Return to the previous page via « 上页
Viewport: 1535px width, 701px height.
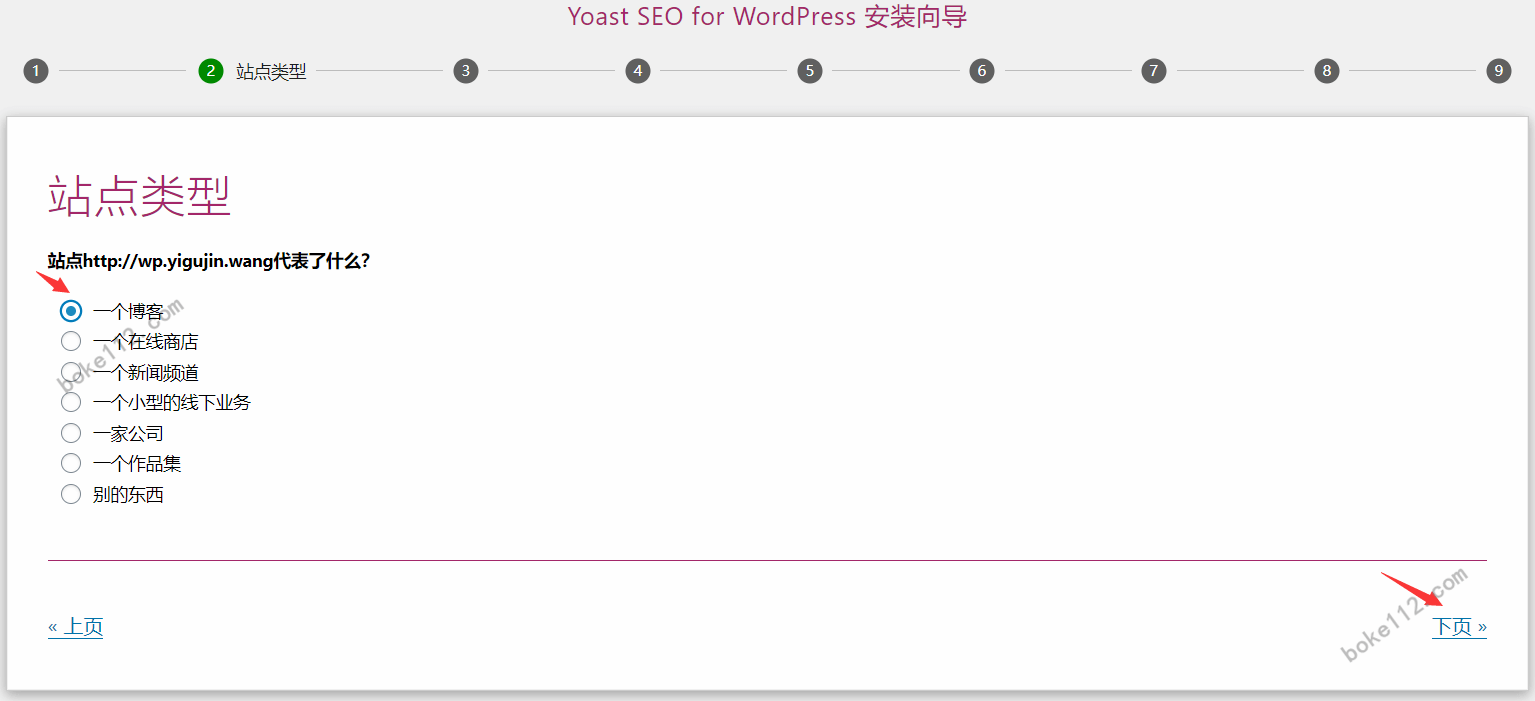[75, 627]
